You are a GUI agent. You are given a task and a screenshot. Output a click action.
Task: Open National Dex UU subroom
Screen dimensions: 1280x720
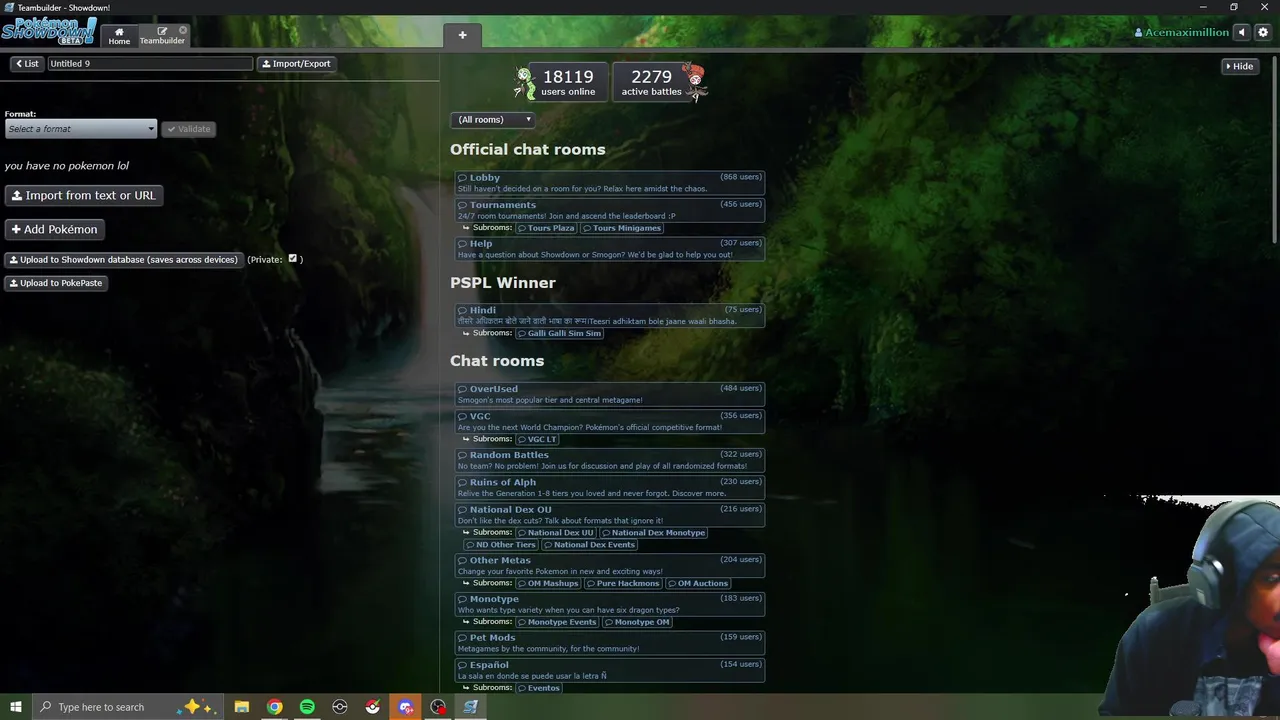(556, 533)
